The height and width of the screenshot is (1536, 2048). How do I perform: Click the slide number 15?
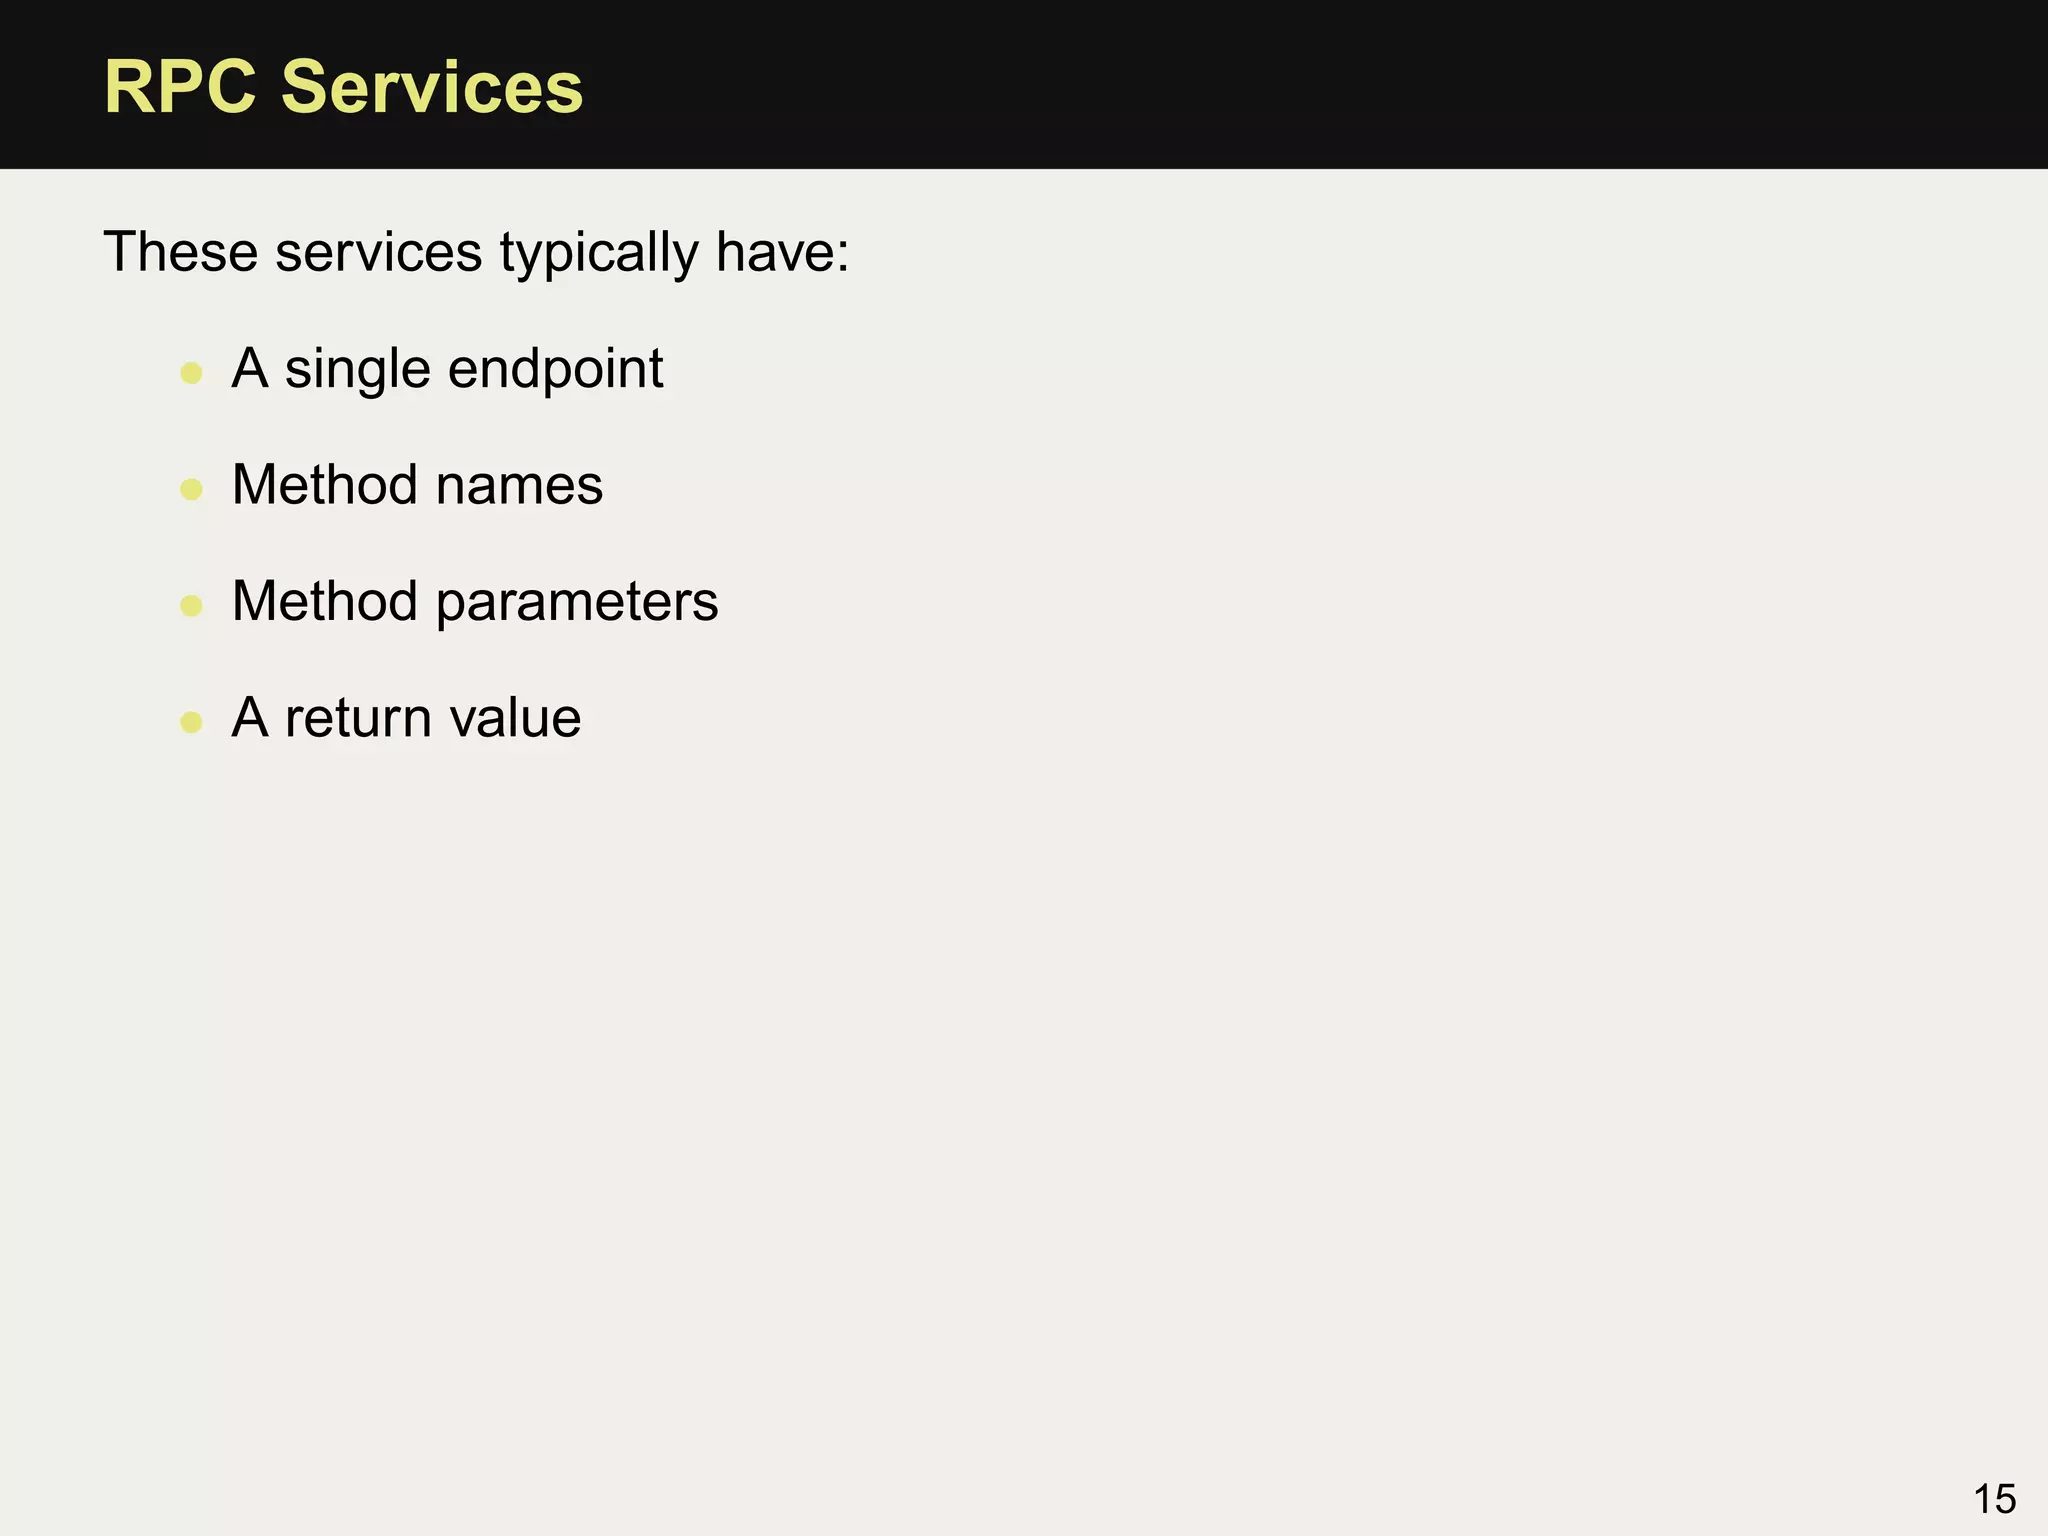(1994, 1500)
